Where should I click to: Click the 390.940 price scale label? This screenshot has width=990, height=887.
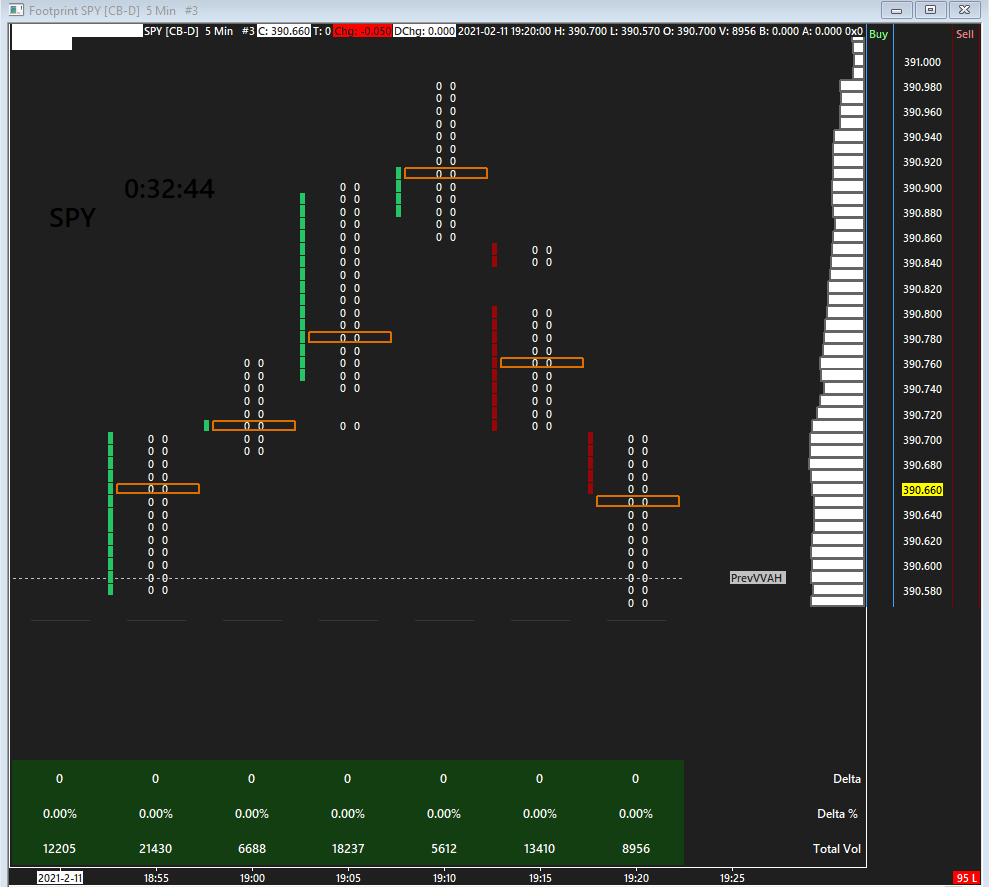[x=922, y=137]
